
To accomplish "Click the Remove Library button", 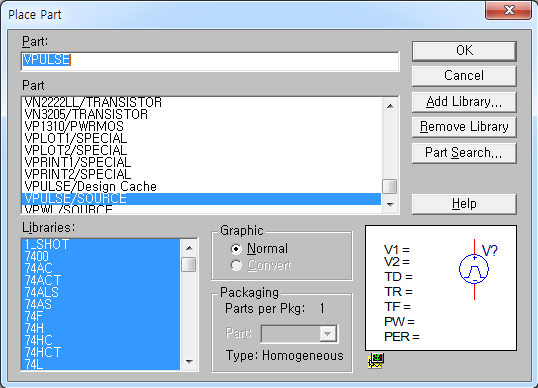I will (464, 127).
